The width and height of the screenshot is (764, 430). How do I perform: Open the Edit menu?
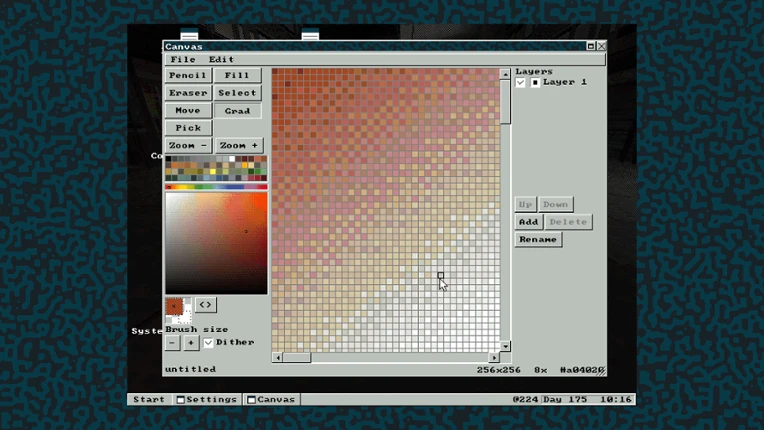(x=221, y=59)
